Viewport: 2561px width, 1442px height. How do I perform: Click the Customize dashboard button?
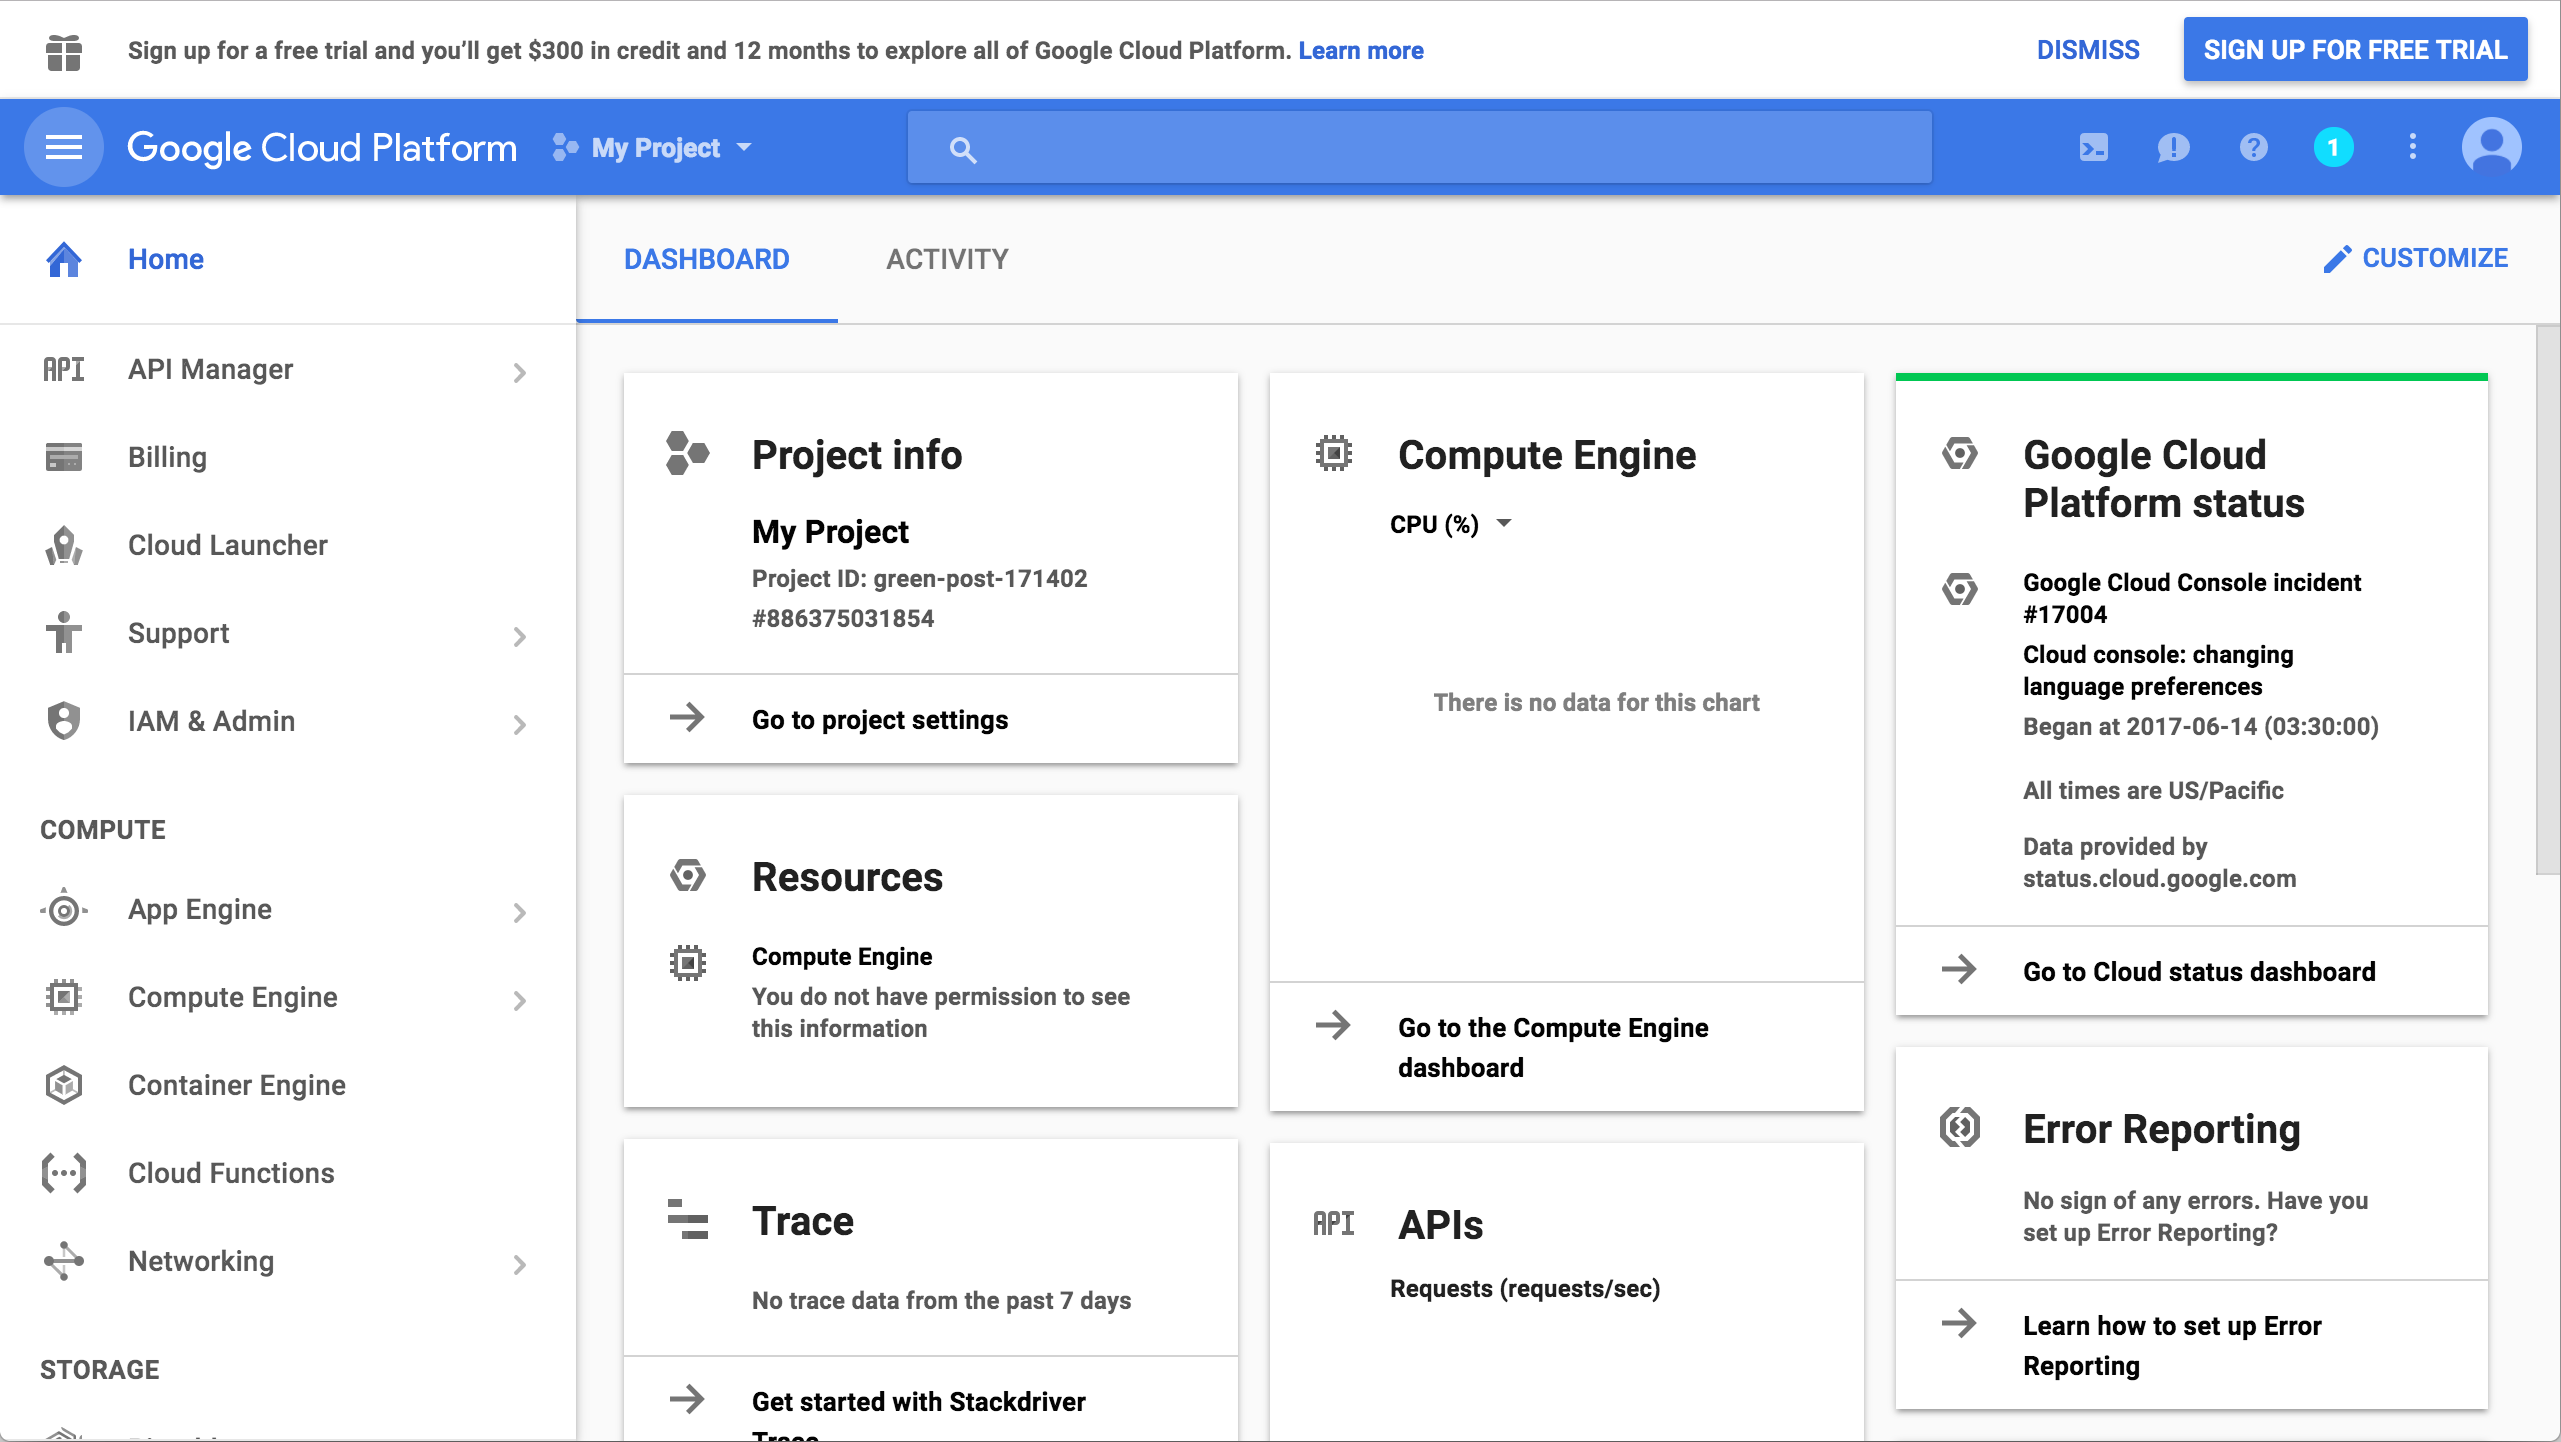[2417, 260]
